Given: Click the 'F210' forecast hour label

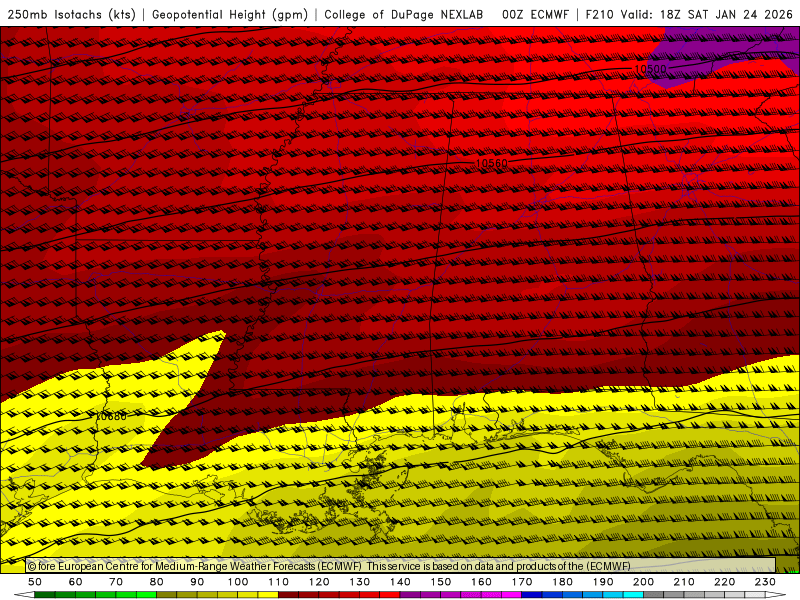Looking at the screenshot, I should 599,15.
